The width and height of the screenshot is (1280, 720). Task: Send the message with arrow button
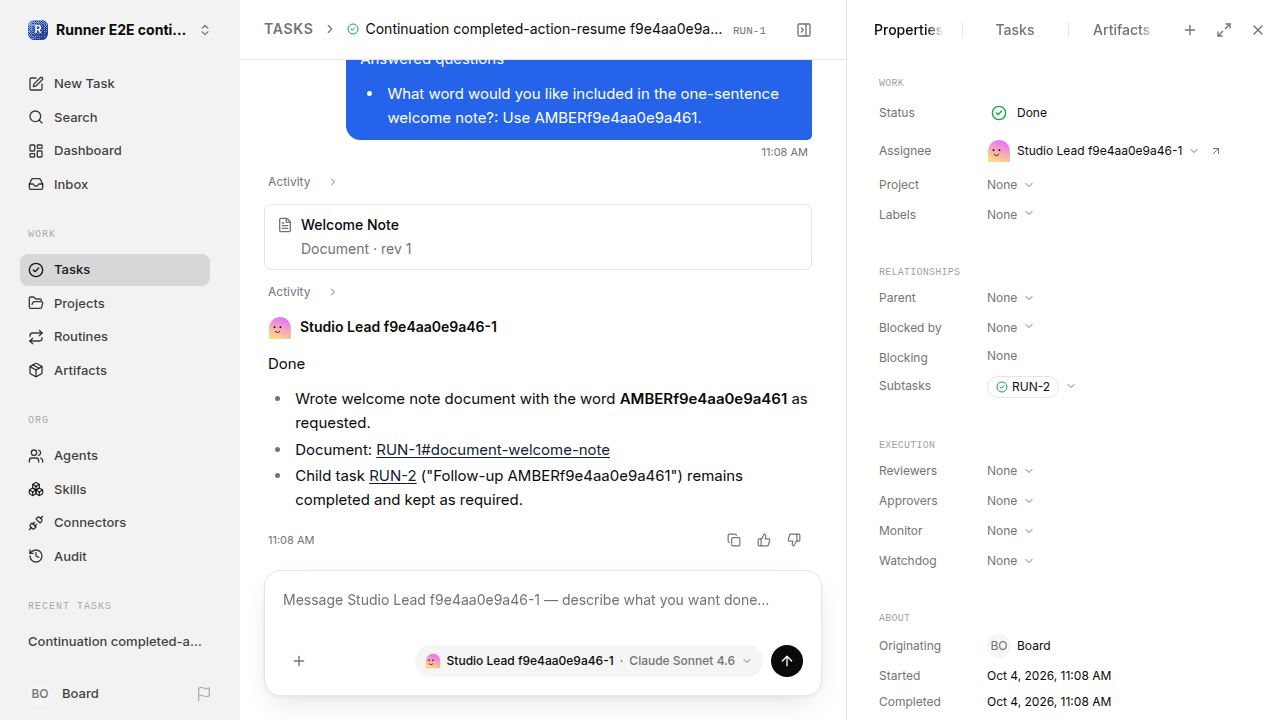tap(787, 661)
